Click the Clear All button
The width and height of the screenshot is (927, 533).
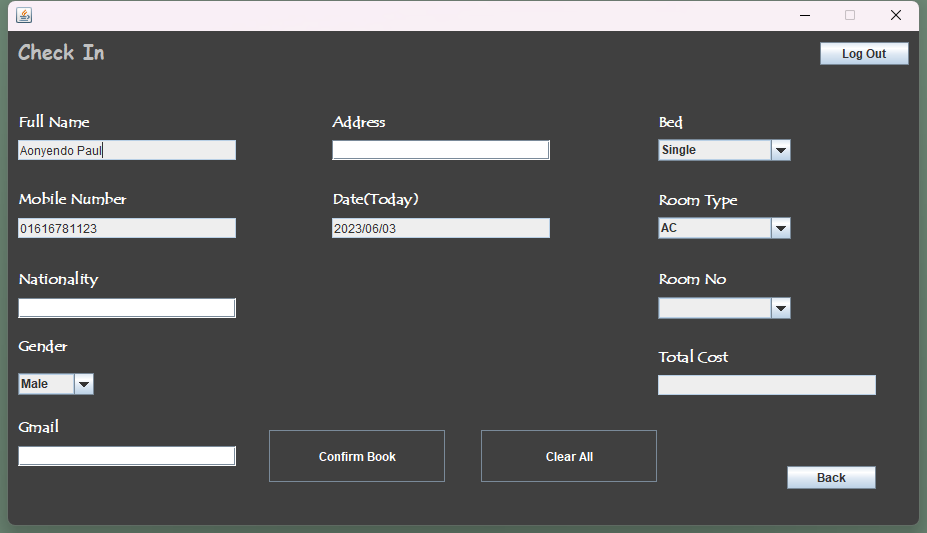[x=569, y=456]
